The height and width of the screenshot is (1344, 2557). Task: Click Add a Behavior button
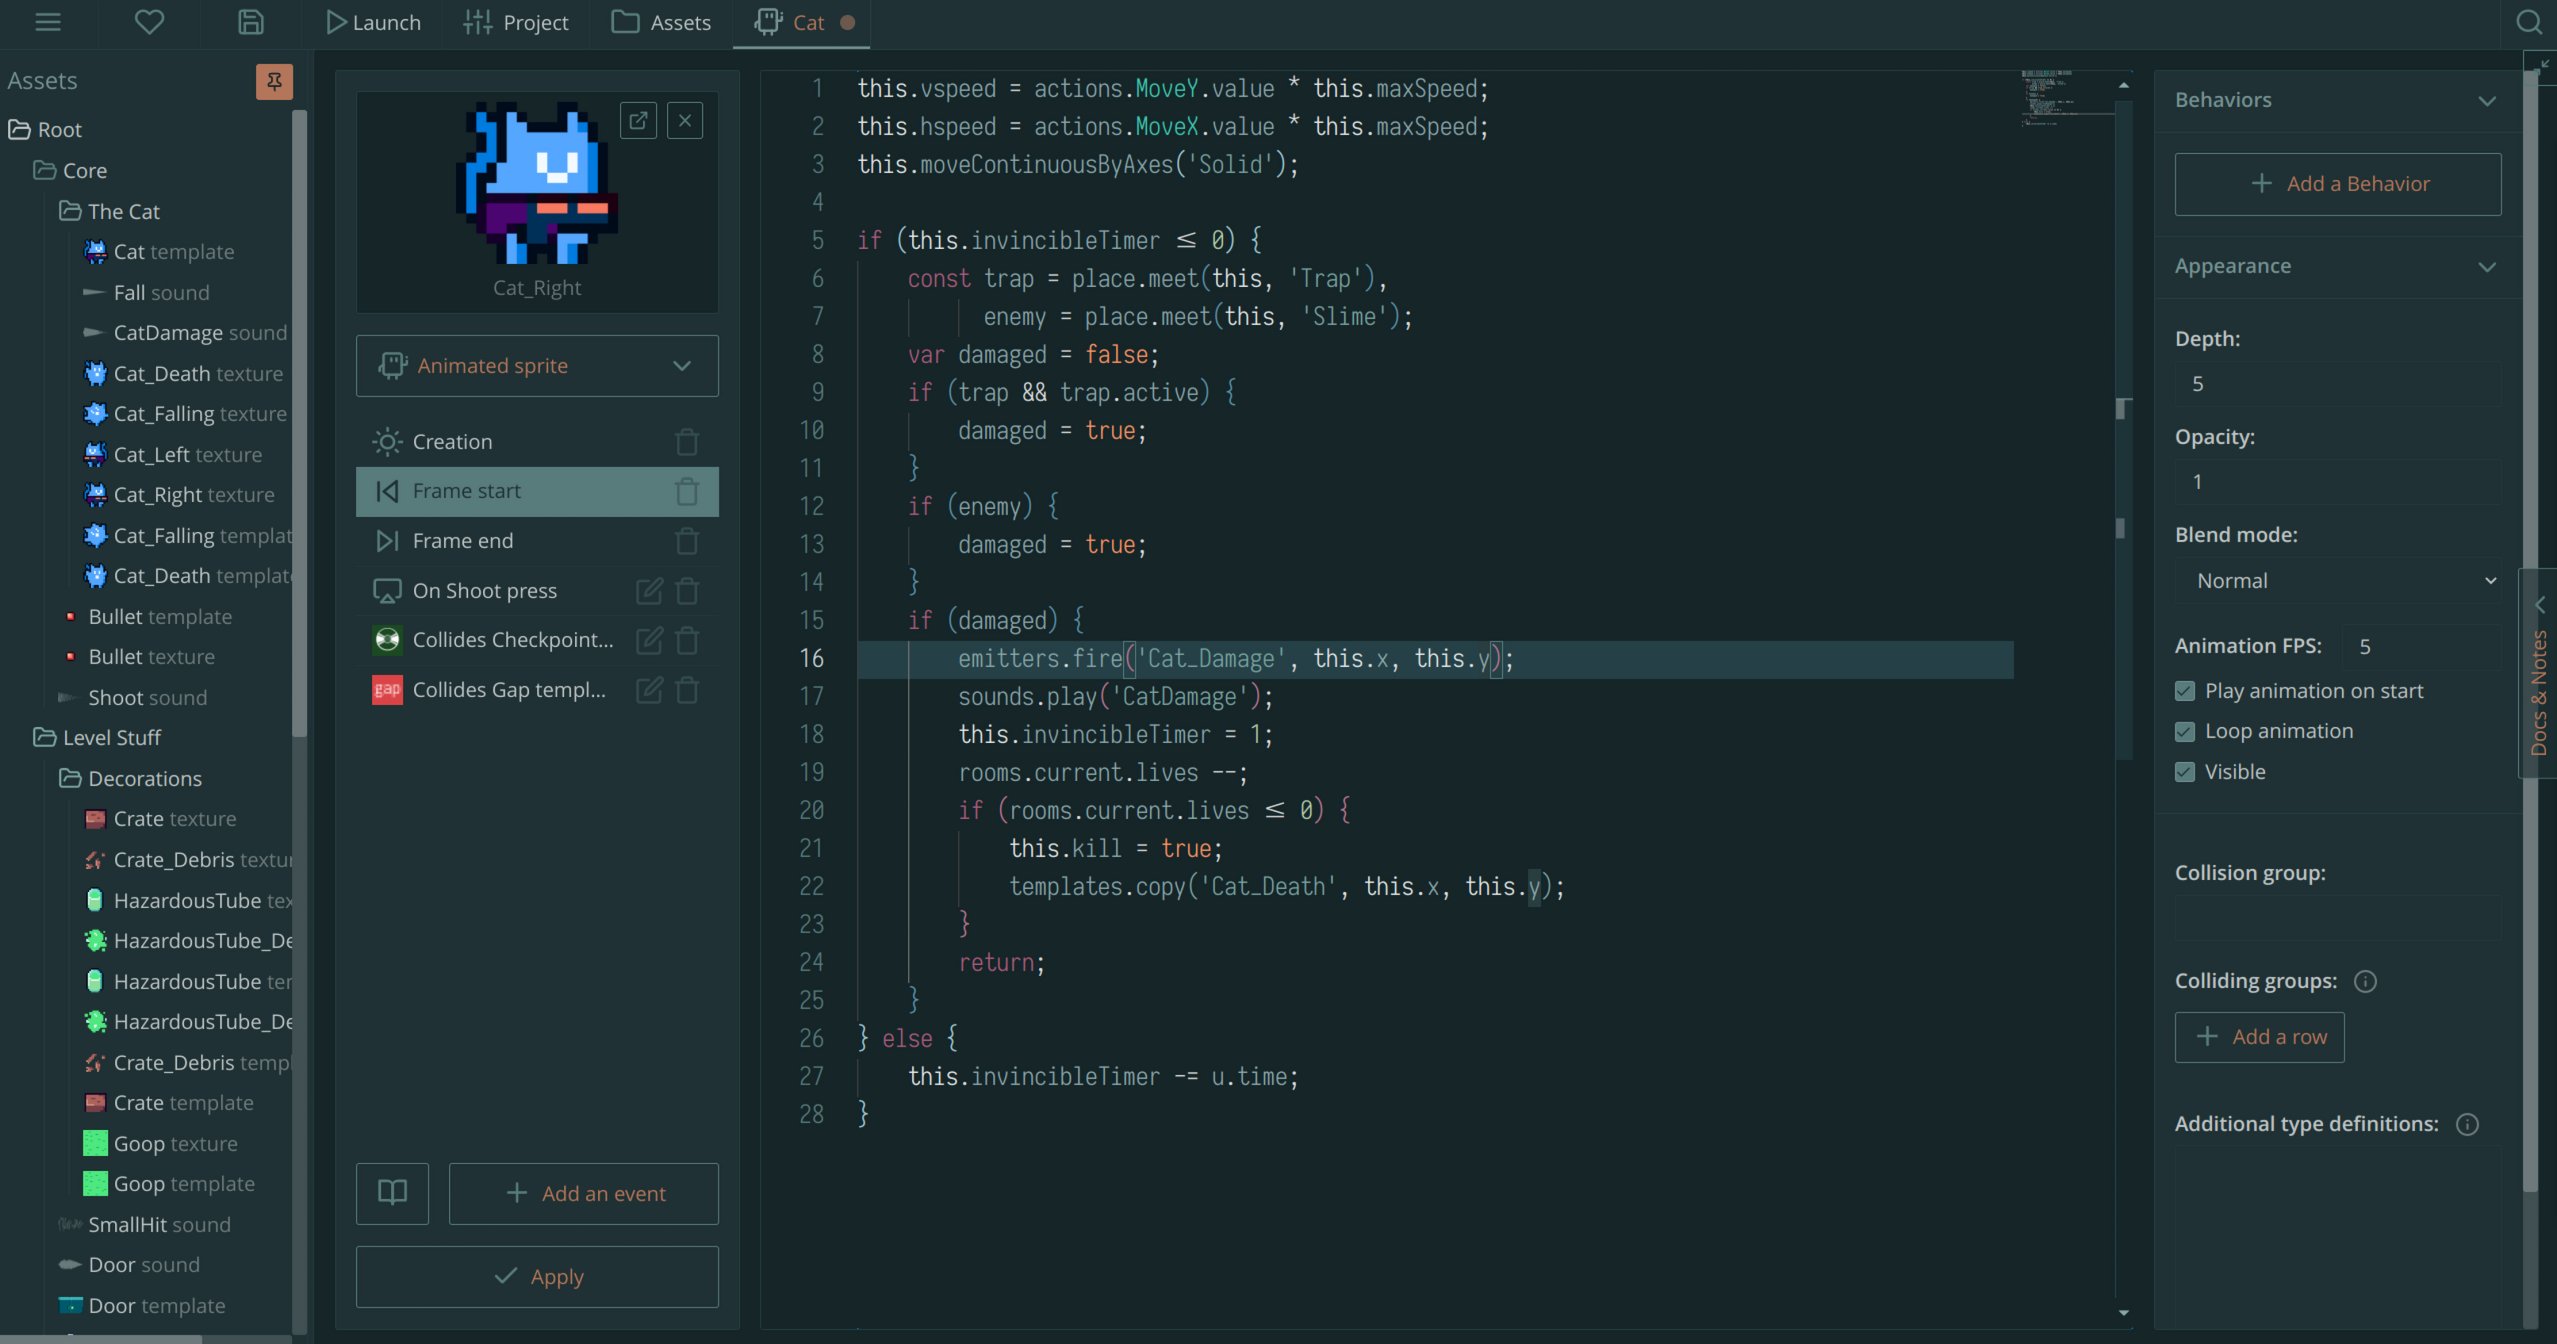pos(2338,184)
